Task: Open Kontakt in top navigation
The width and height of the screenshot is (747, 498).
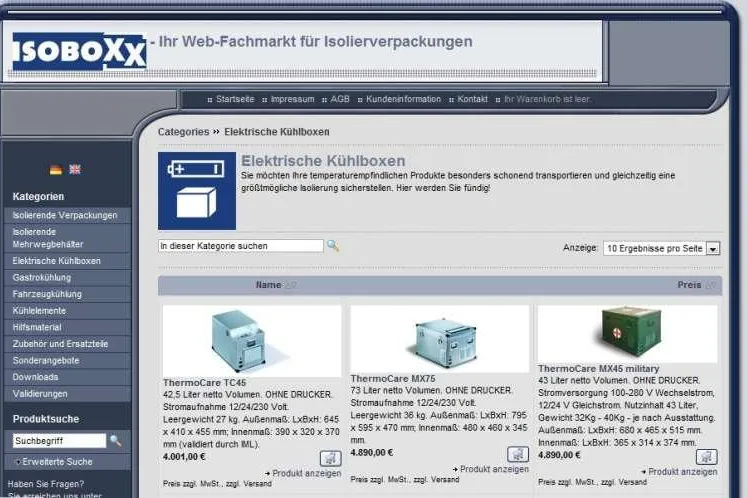Action: (472, 99)
